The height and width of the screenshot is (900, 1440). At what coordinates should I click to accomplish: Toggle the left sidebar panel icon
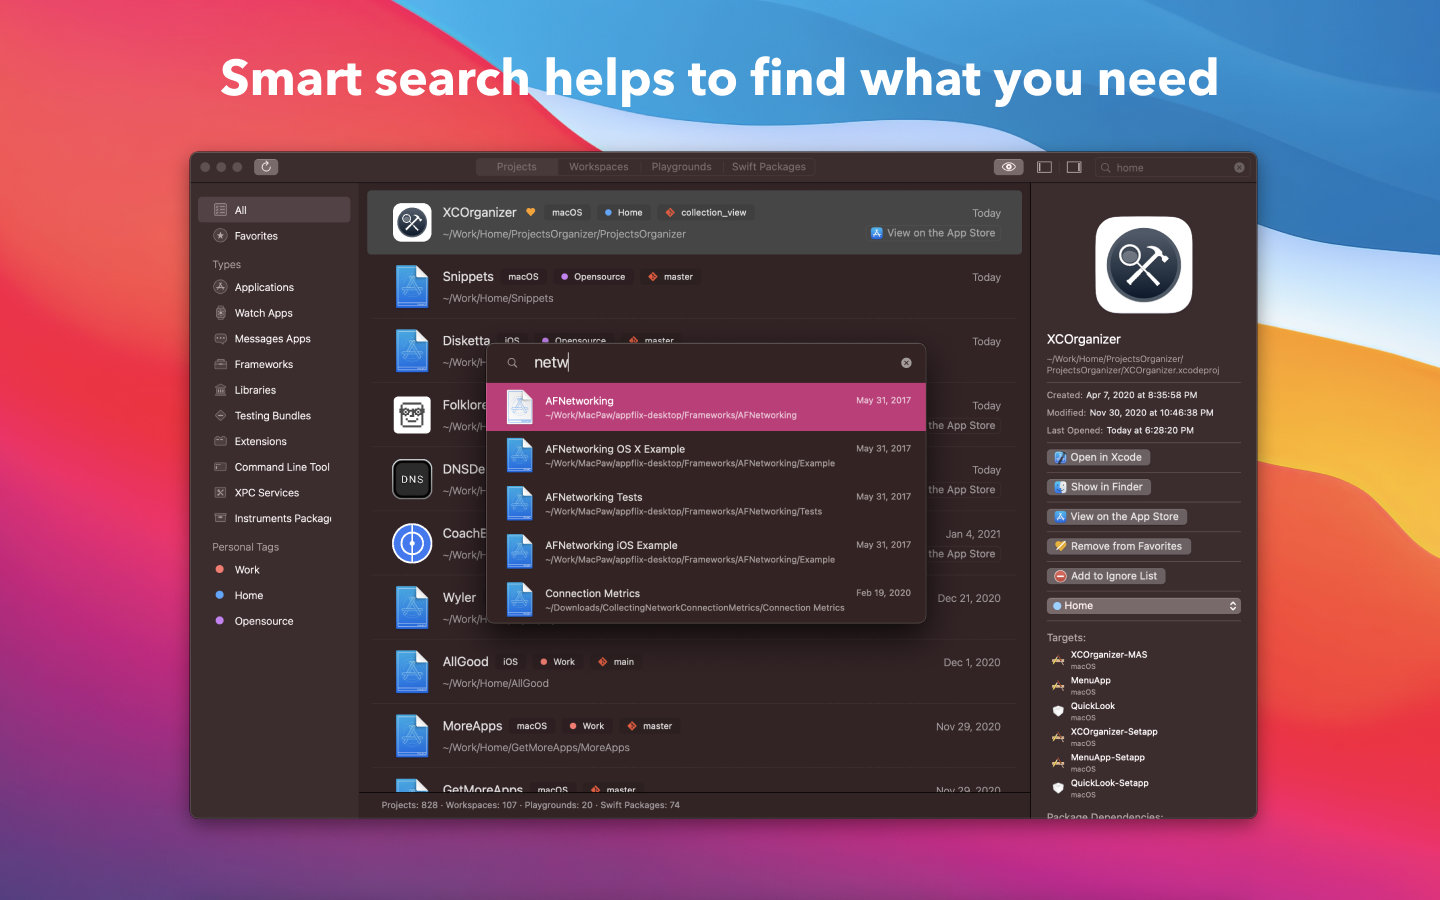click(x=1044, y=167)
